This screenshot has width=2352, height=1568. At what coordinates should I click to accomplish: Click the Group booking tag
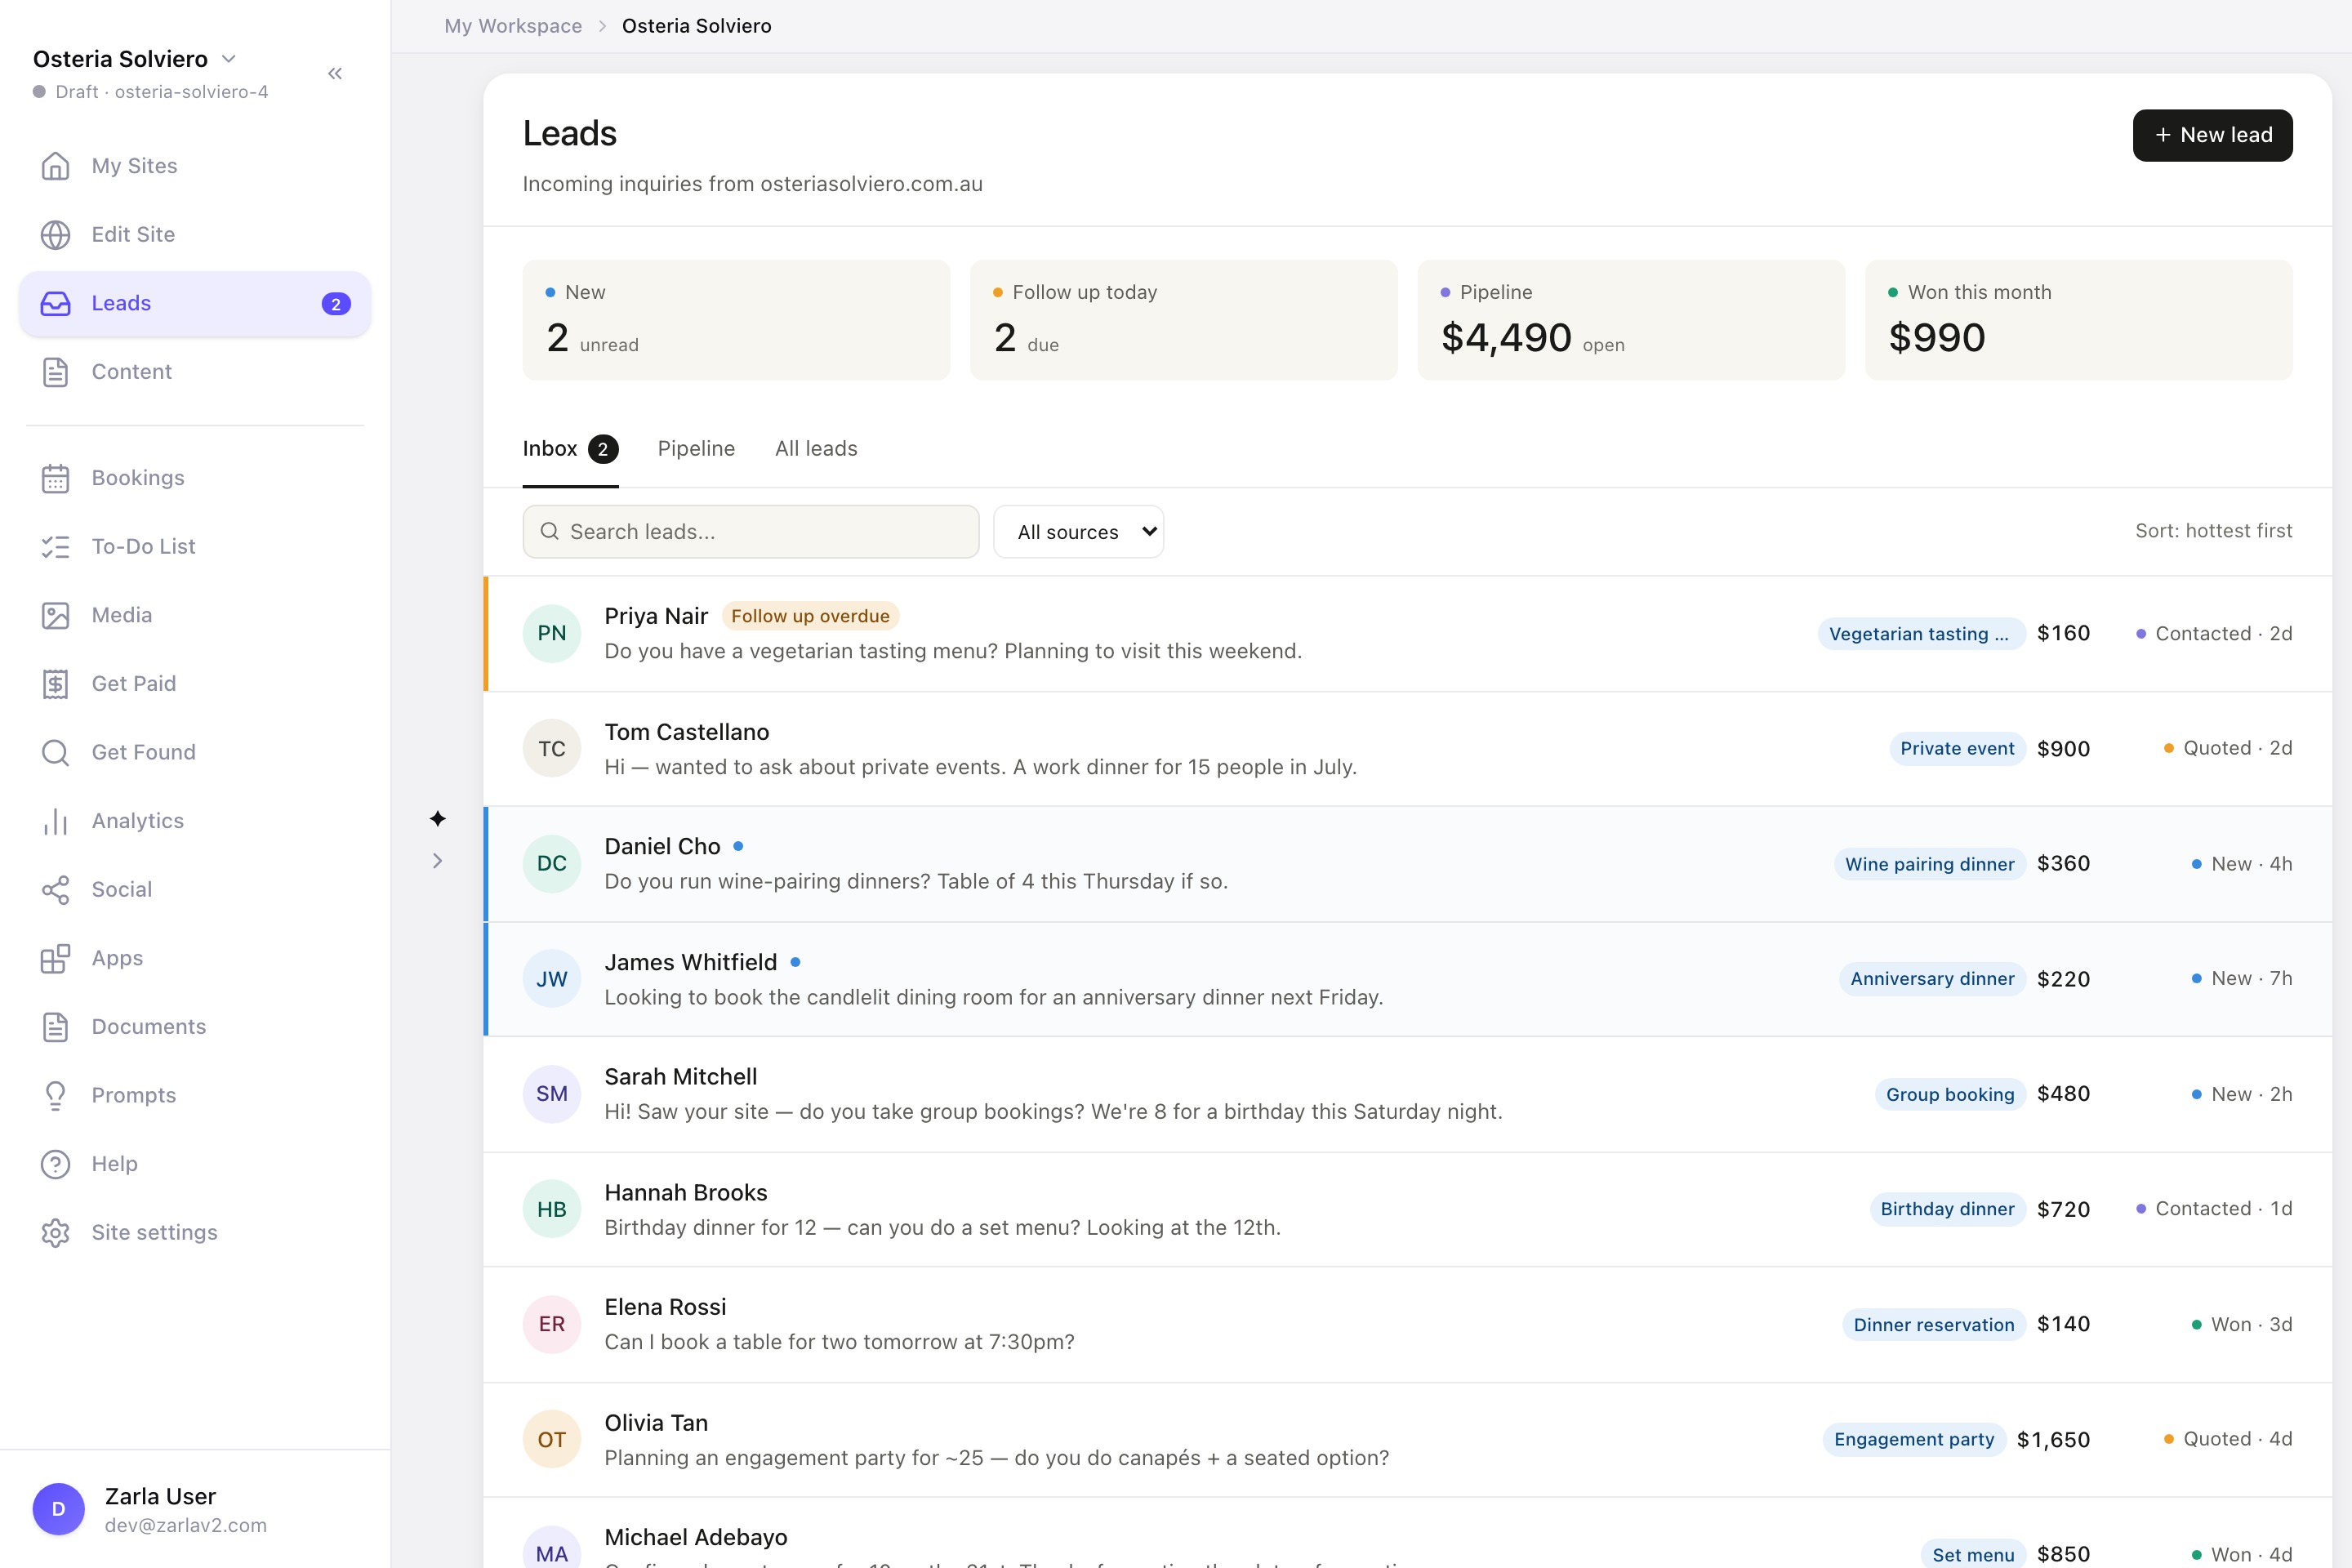click(1950, 1094)
